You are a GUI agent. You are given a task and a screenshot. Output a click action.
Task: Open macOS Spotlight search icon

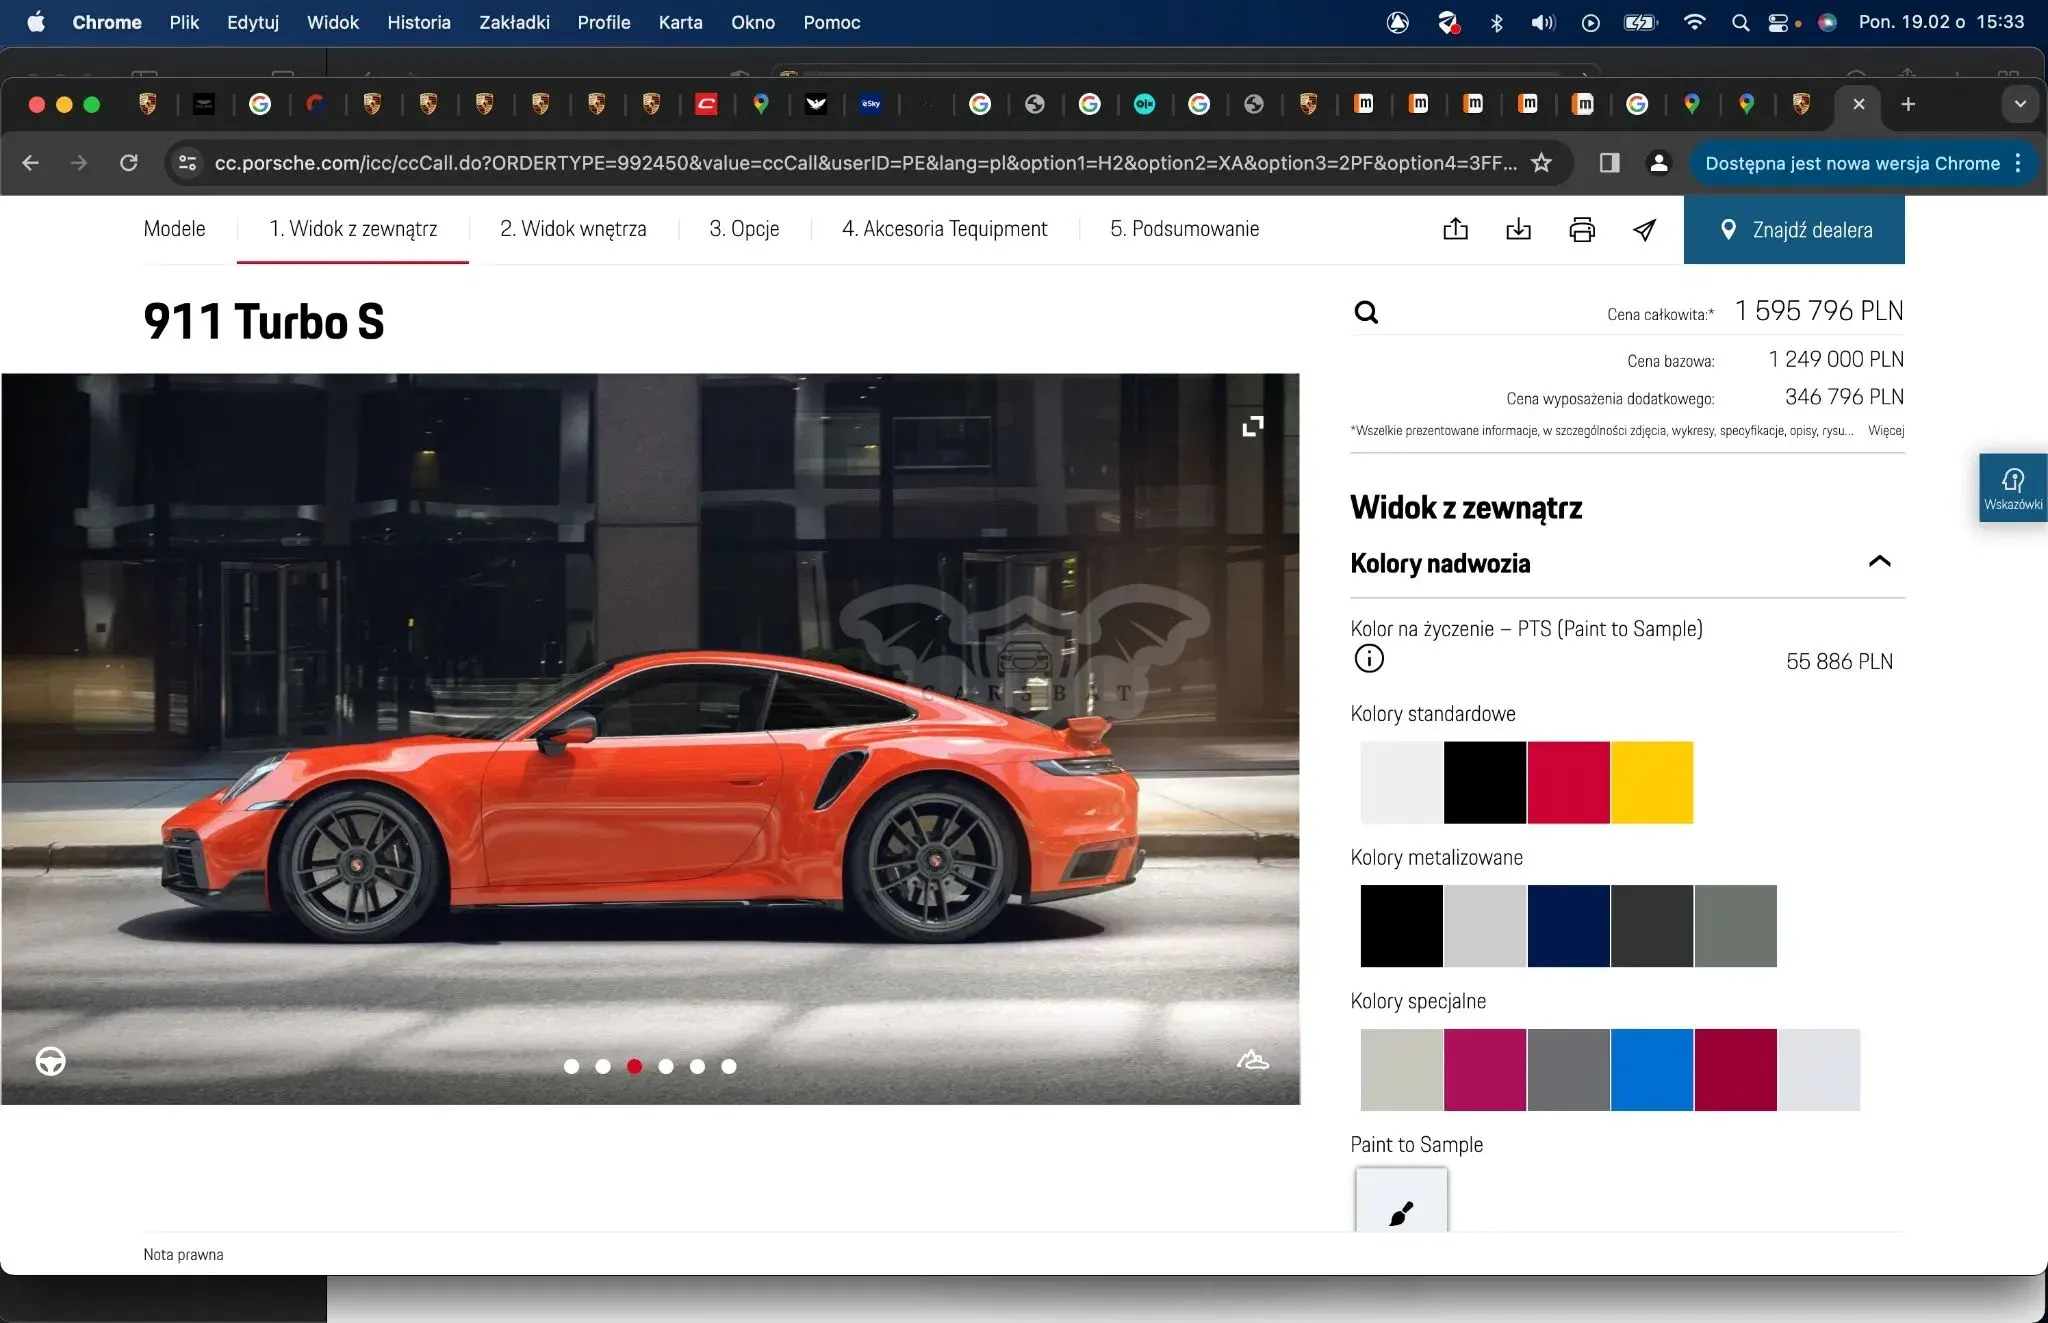tap(1740, 22)
